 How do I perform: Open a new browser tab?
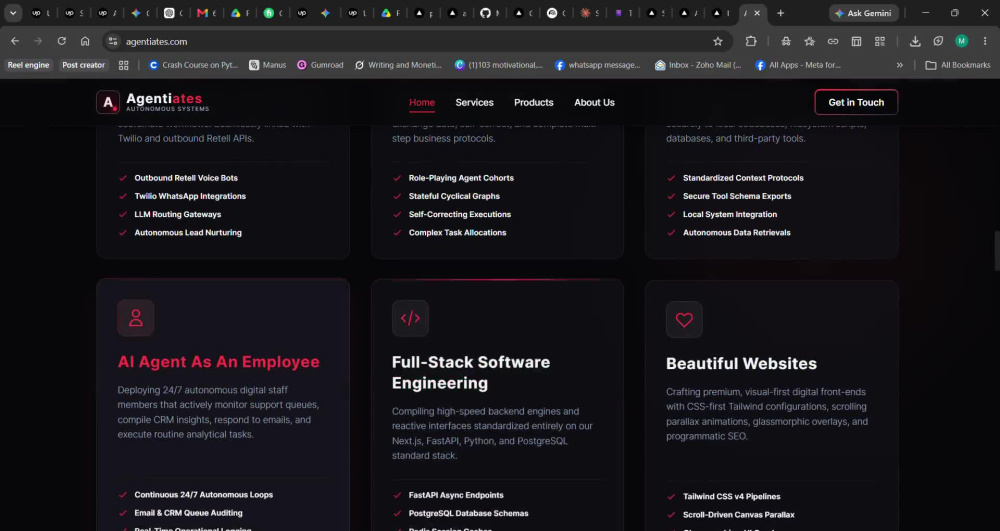click(x=780, y=13)
